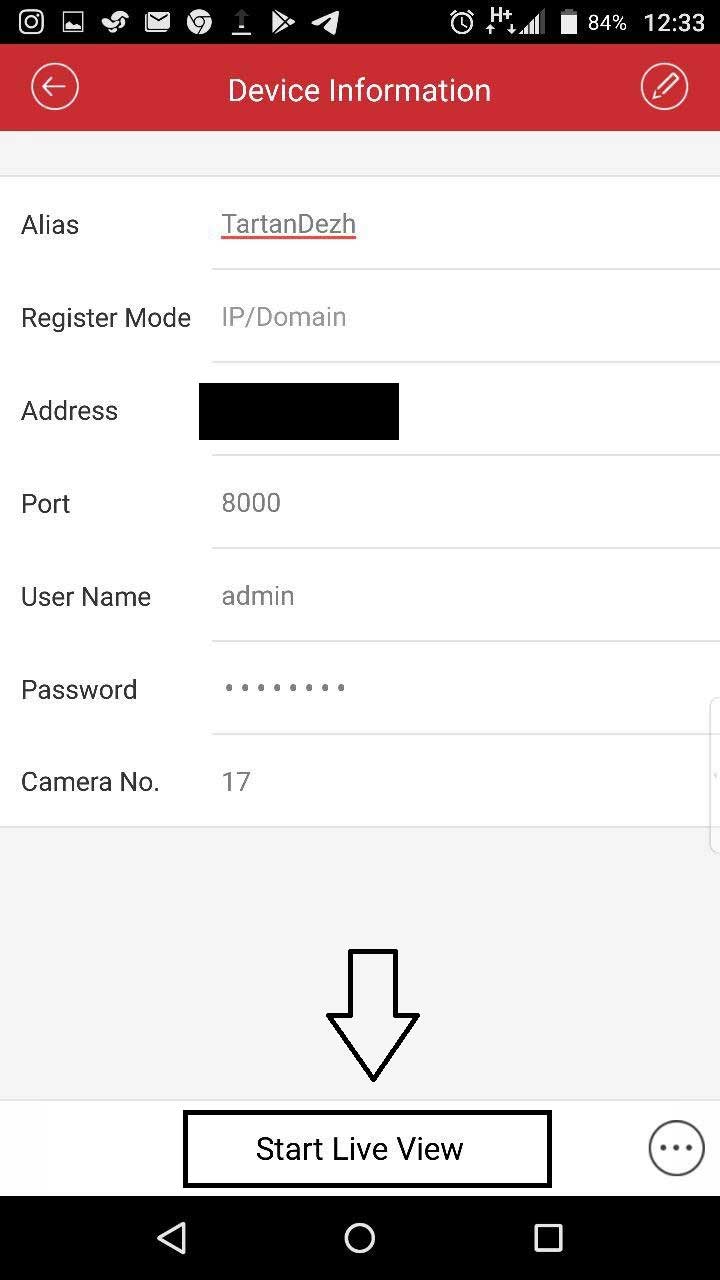Select the Camera No. field 17

pos(466,781)
